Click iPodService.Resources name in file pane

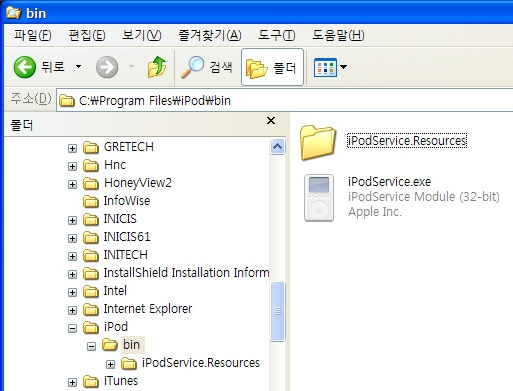point(407,140)
